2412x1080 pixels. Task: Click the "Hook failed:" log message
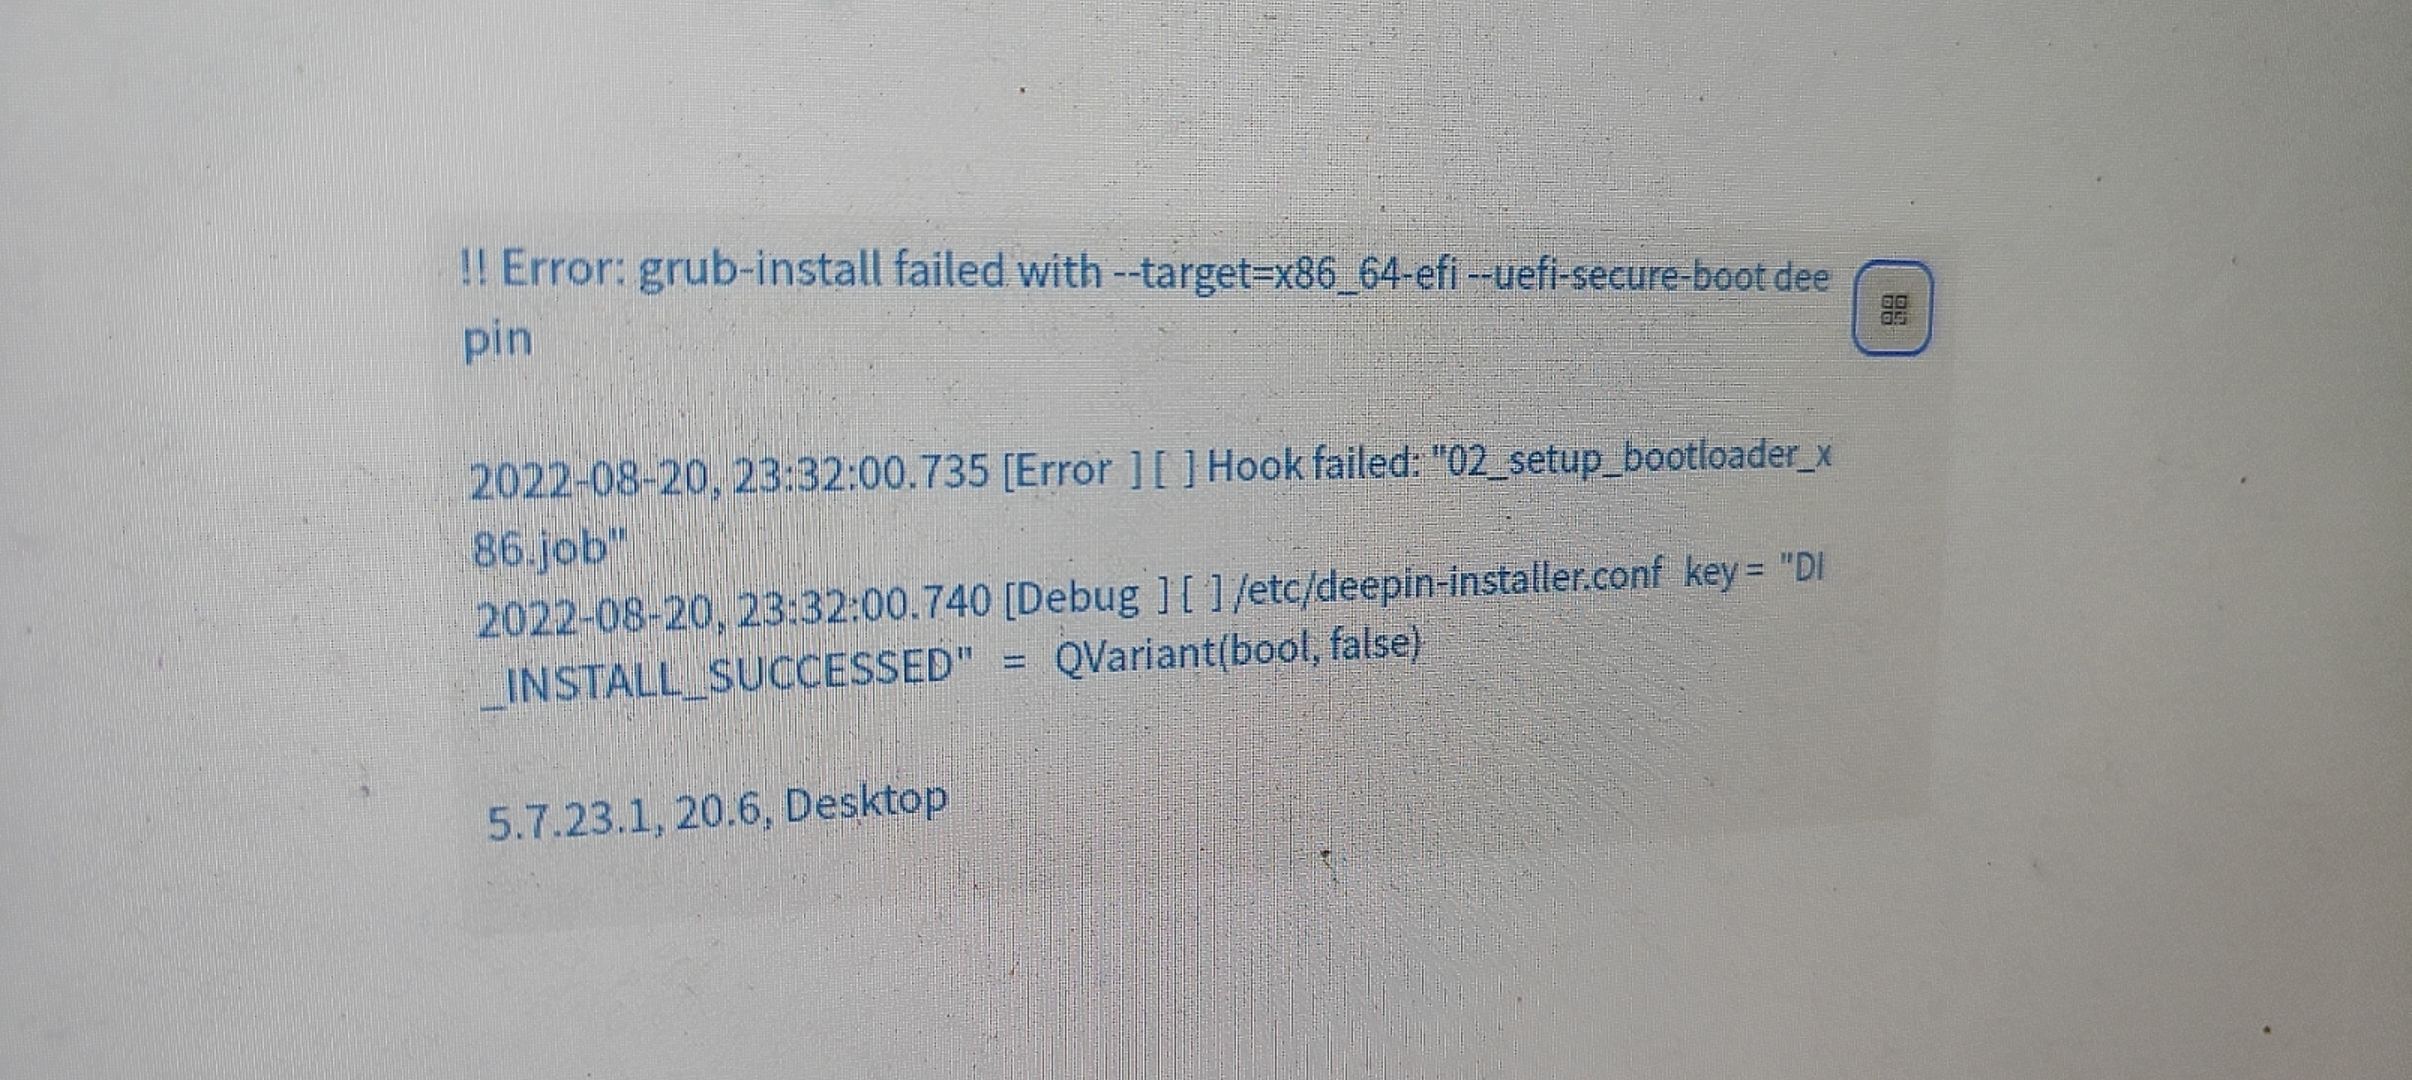pyautogui.click(x=1313, y=464)
